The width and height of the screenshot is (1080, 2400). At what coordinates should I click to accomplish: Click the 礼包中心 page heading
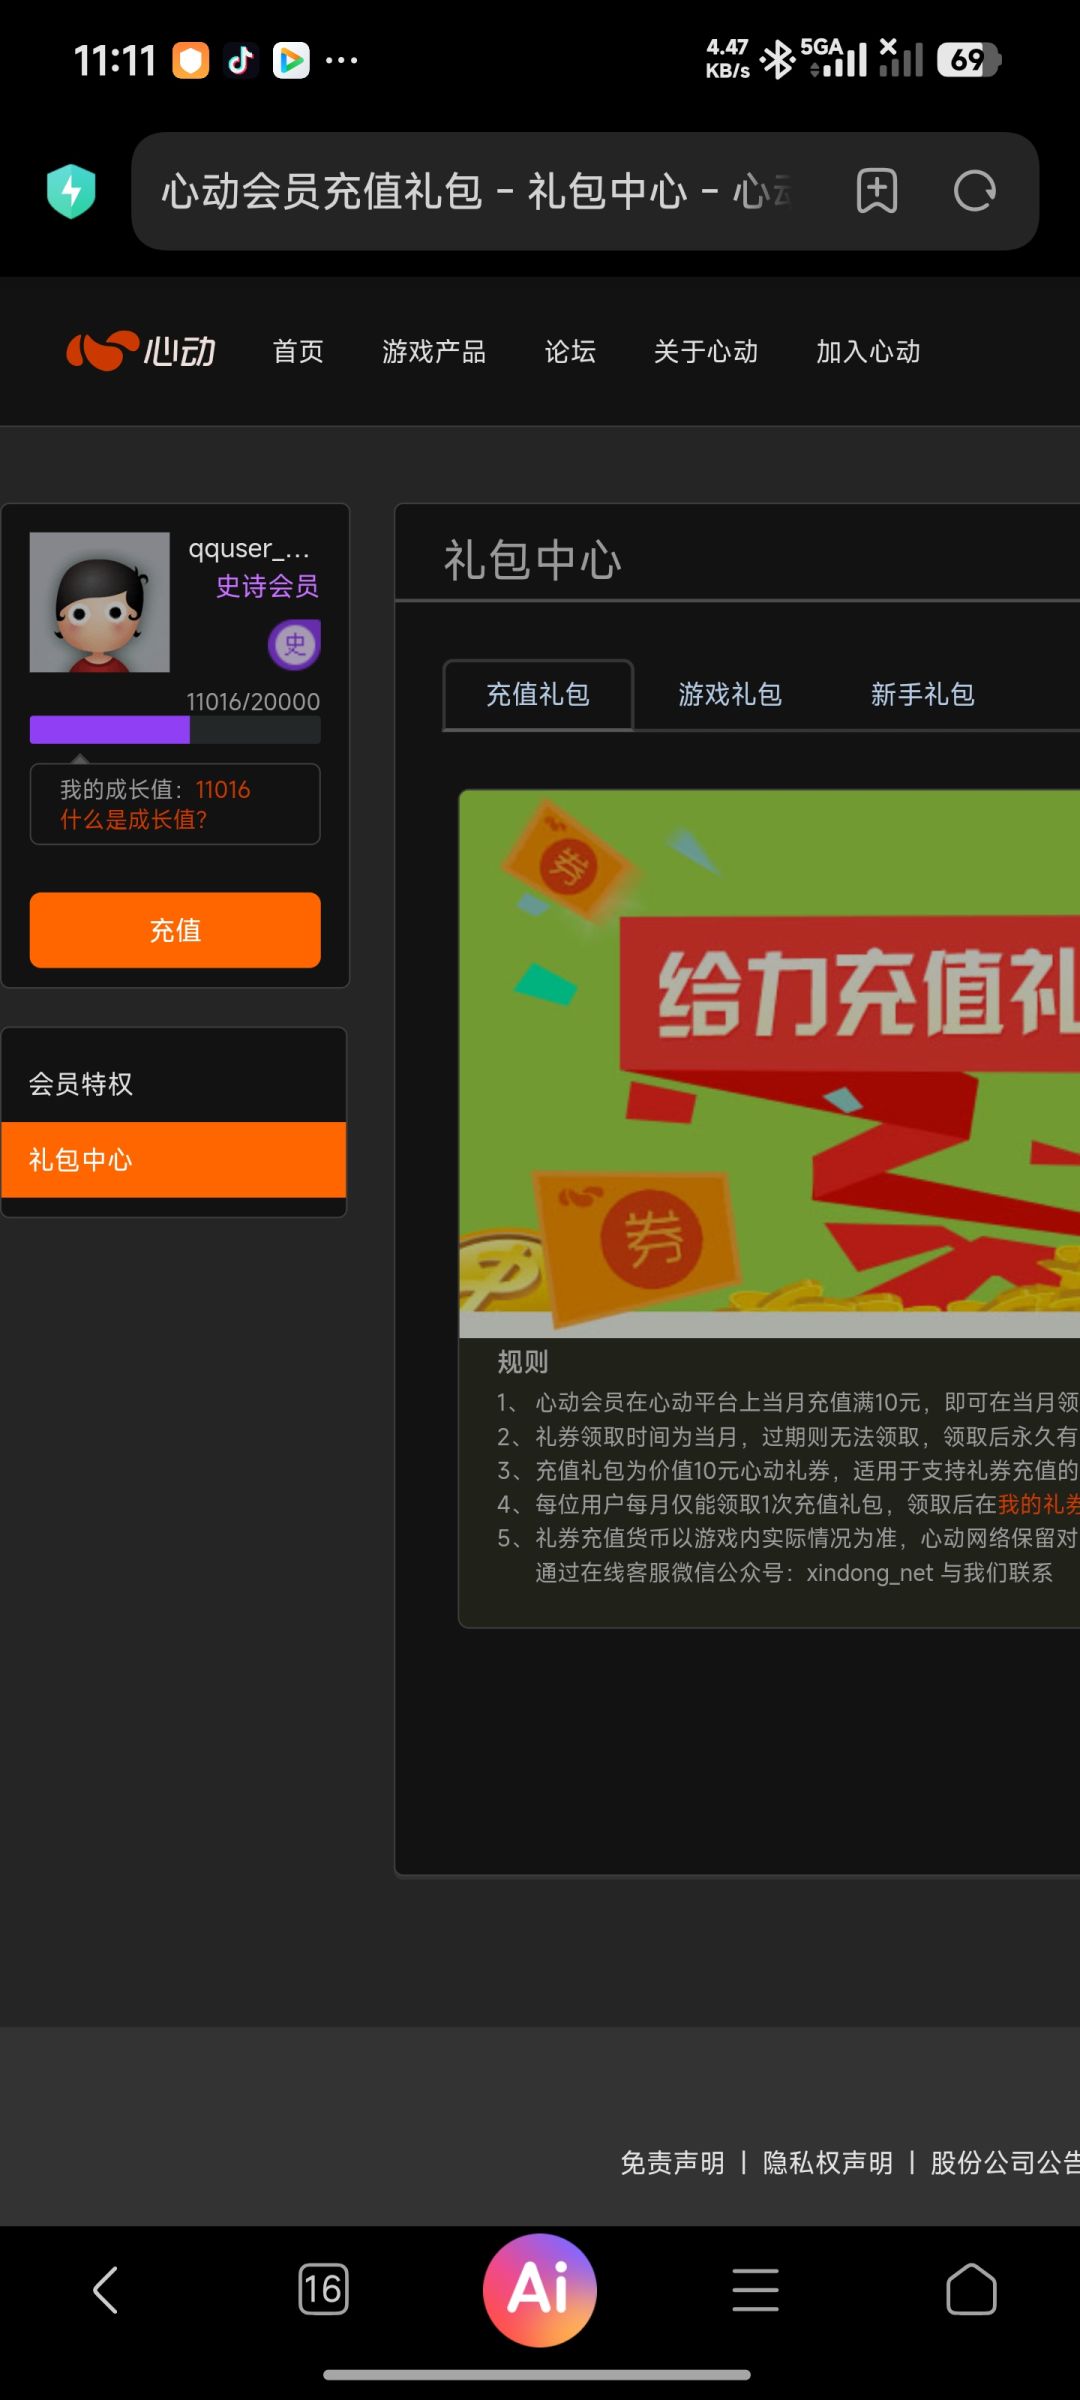point(532,560)
